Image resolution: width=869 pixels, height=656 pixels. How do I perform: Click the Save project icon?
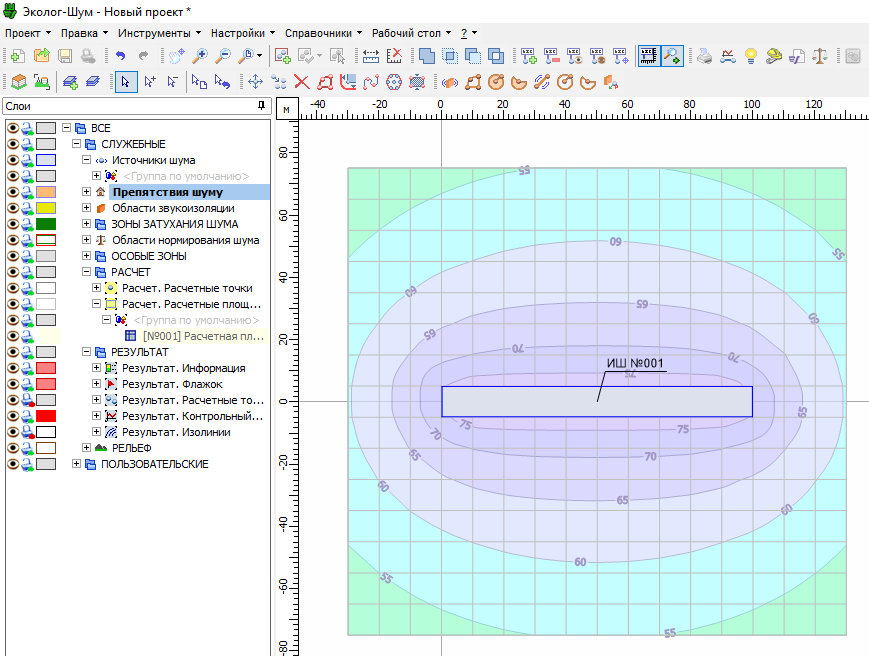[x=65, y=56]
